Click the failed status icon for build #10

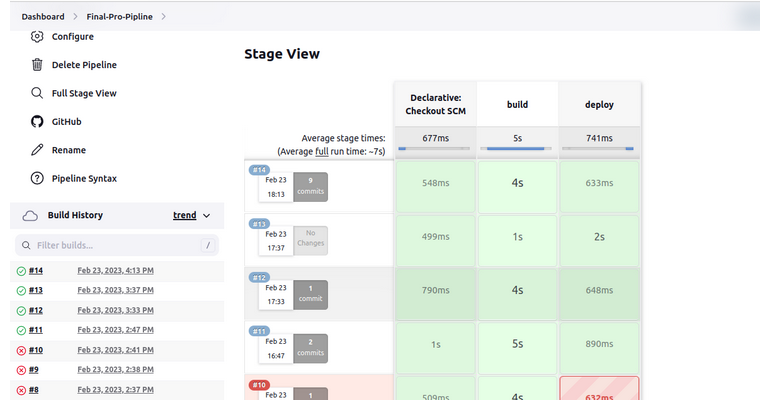(21, 350)
